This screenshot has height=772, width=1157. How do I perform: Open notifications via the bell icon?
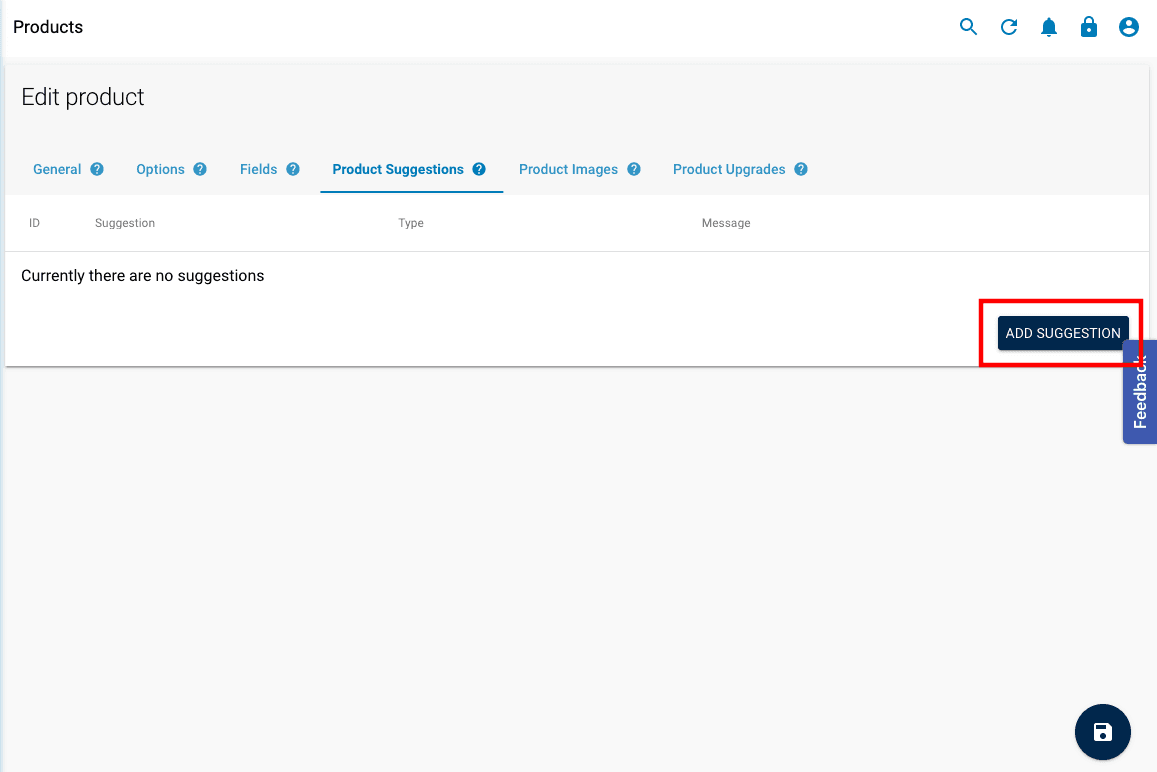pyautogui.click(x=1049, y=27)
